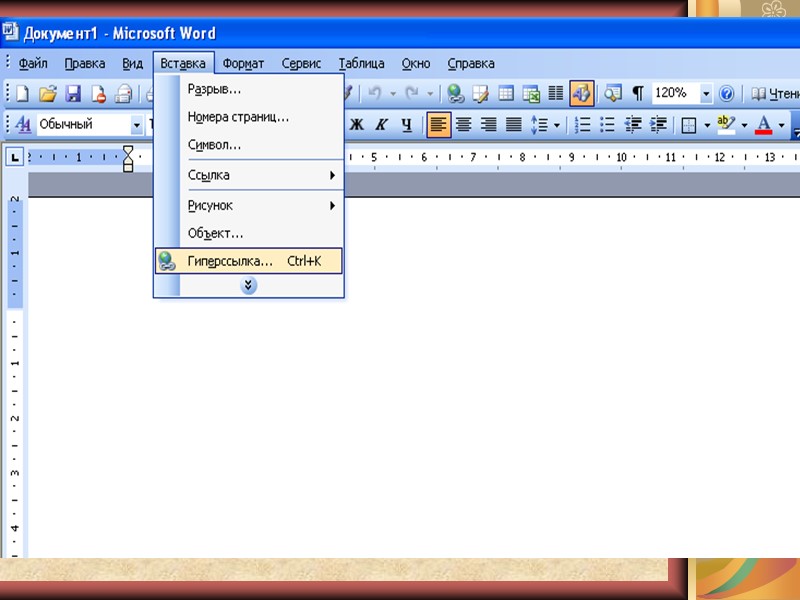Click the Redo arrow icon
800x600 pixels.
412,93
